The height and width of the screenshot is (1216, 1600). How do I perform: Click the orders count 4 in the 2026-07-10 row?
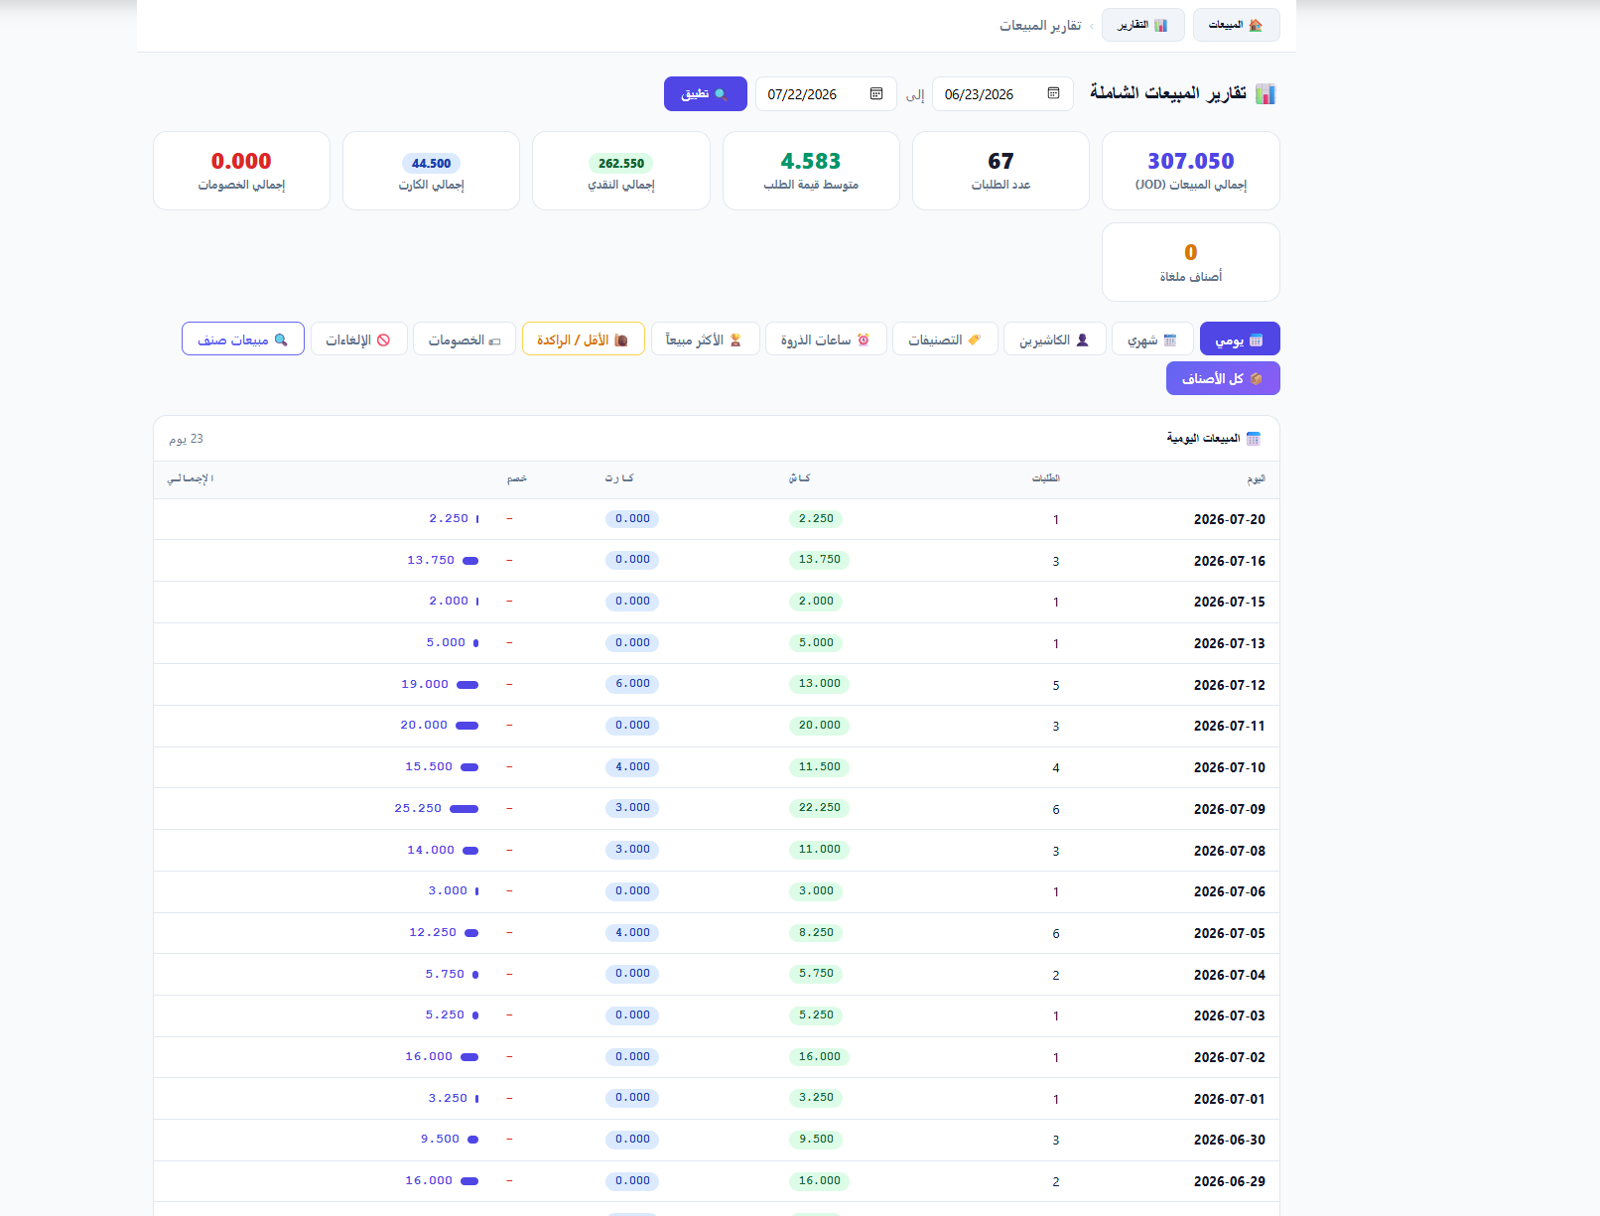[x=1056, y=769]
